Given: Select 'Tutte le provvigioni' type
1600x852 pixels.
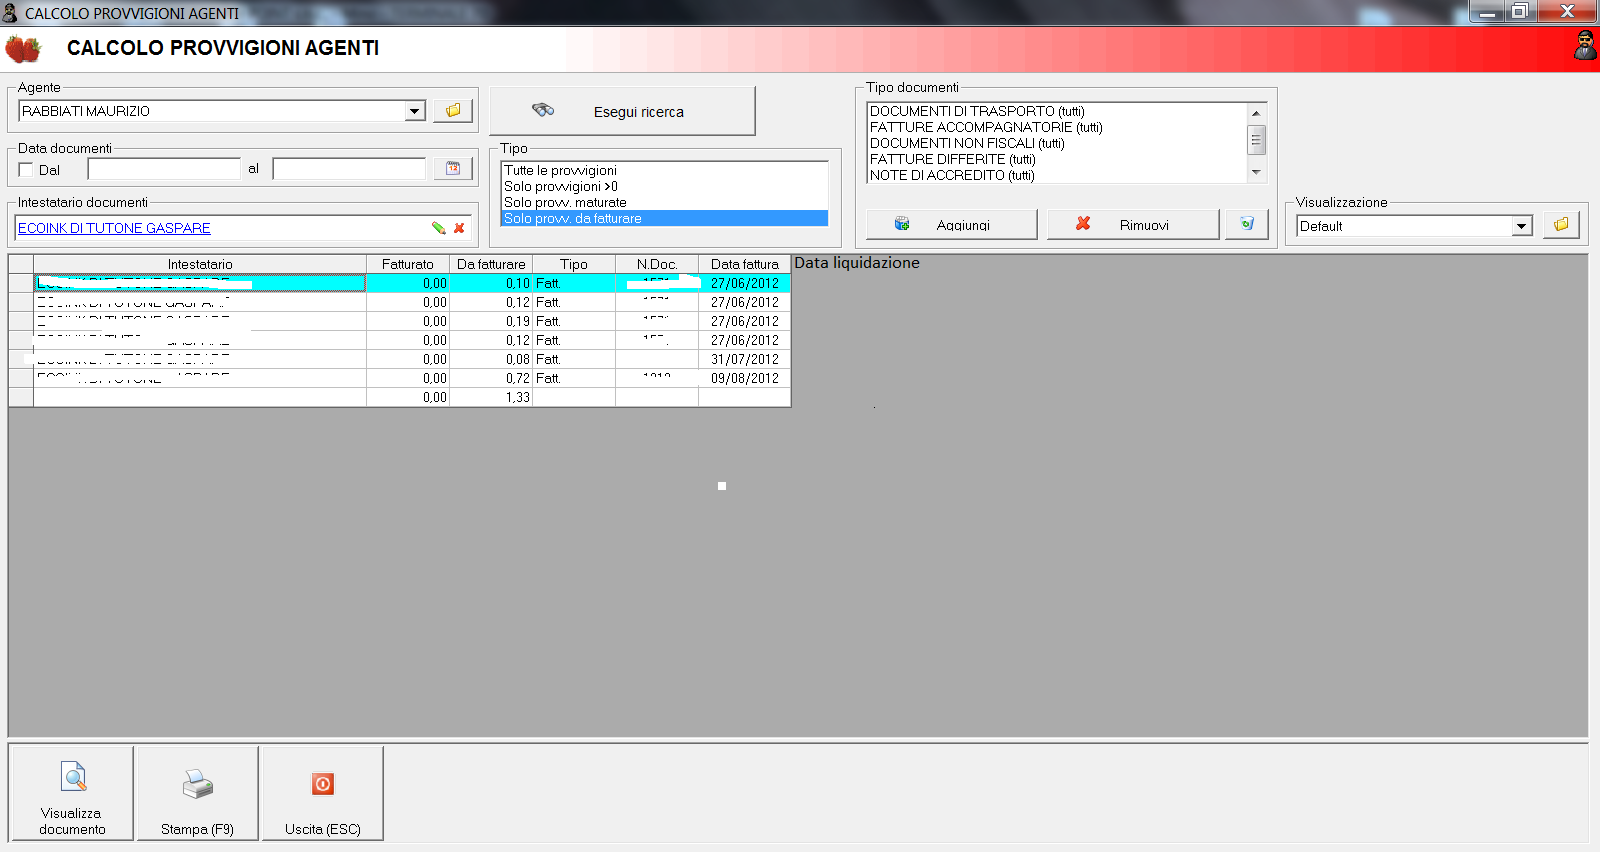Looking at the screenshot, I should click(x=664, y=170).
